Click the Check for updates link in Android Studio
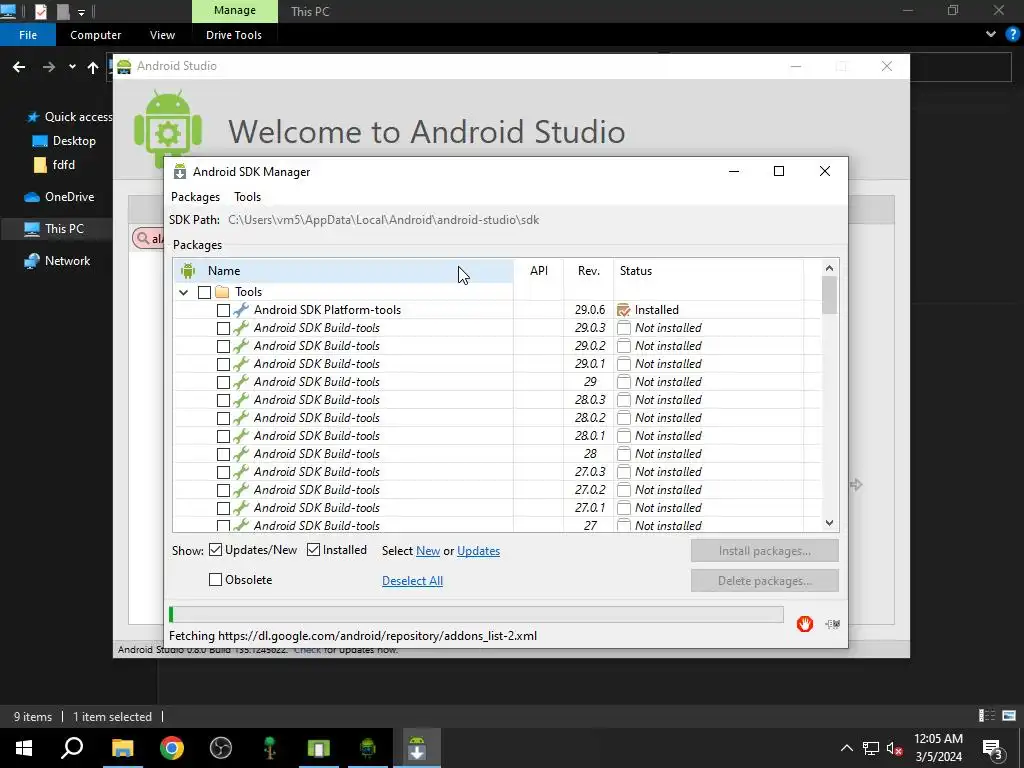Viewport: 1024px width, 768px height. tap(307, 650)
